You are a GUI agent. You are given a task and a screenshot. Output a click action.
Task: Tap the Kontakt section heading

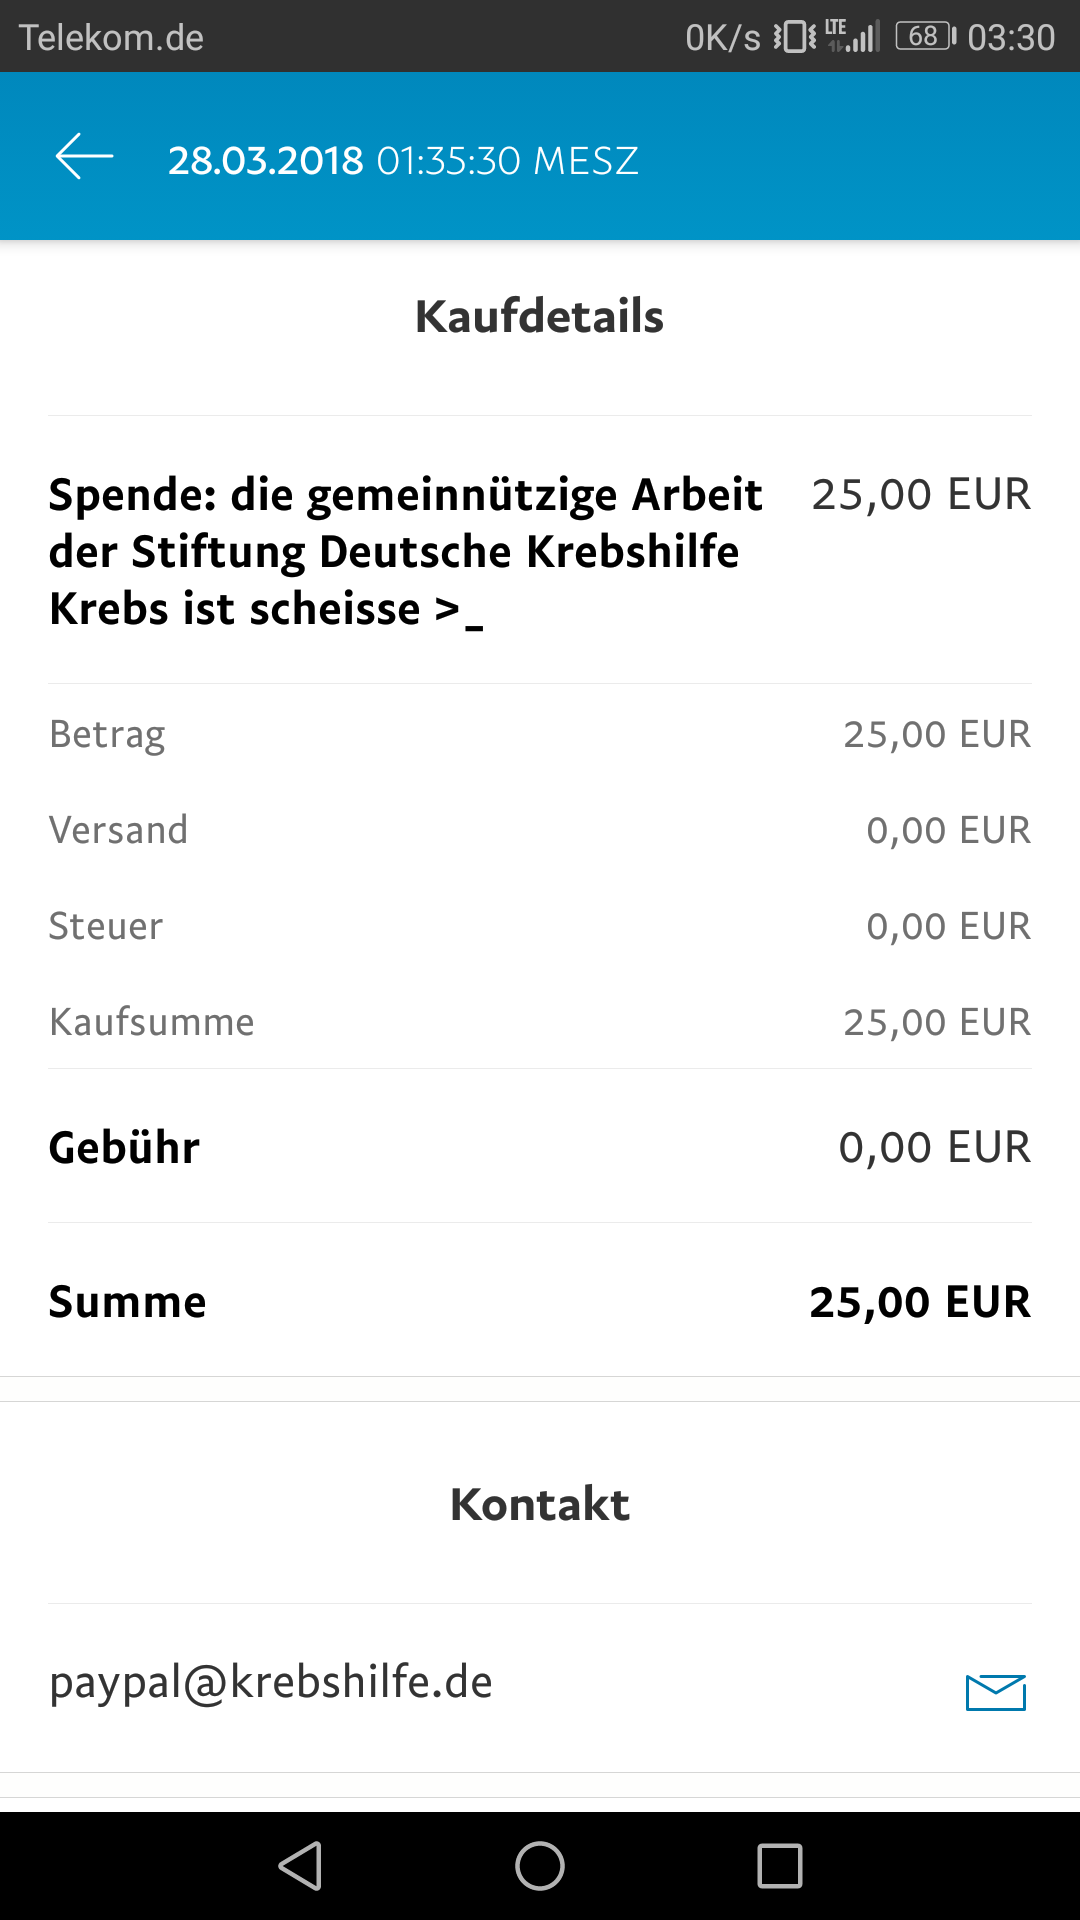point(540,1504)
